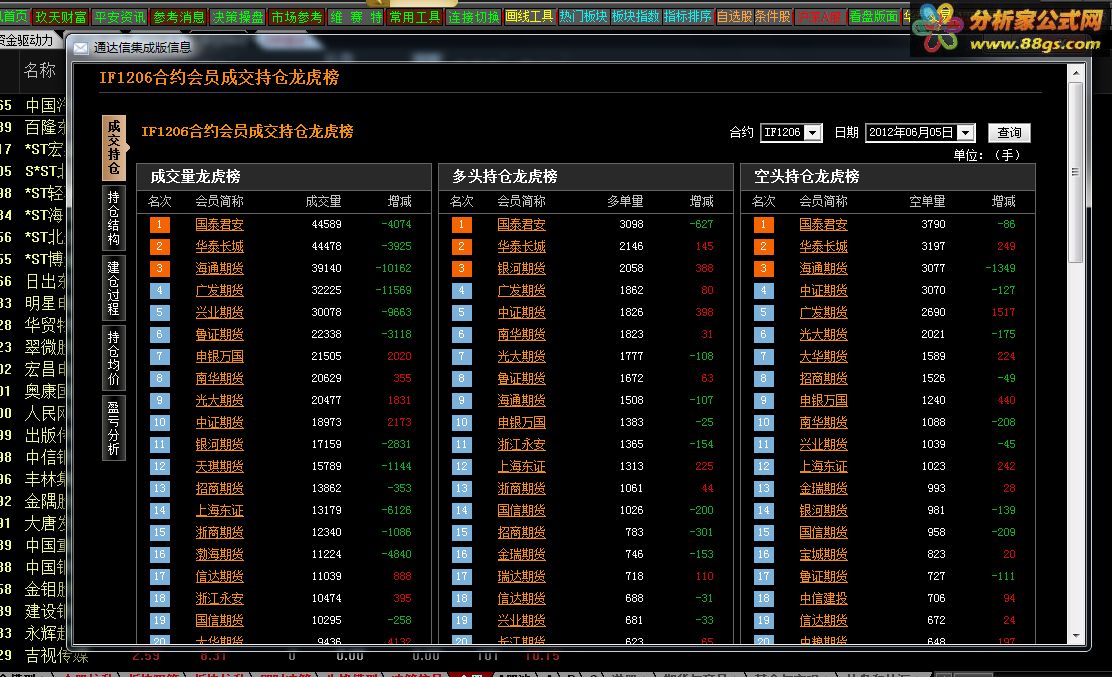Switch to the 持仓结构 side tab
The width and height of the screenshot is (1112, 677).
tap(113, 218)
